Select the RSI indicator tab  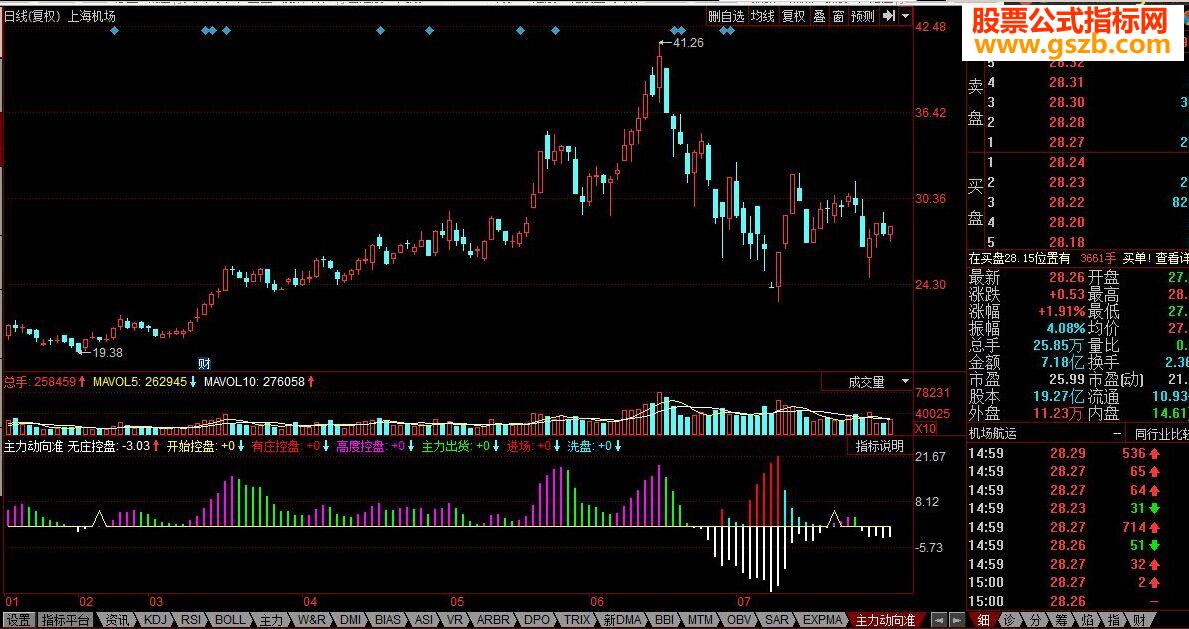tap(190, 620)
